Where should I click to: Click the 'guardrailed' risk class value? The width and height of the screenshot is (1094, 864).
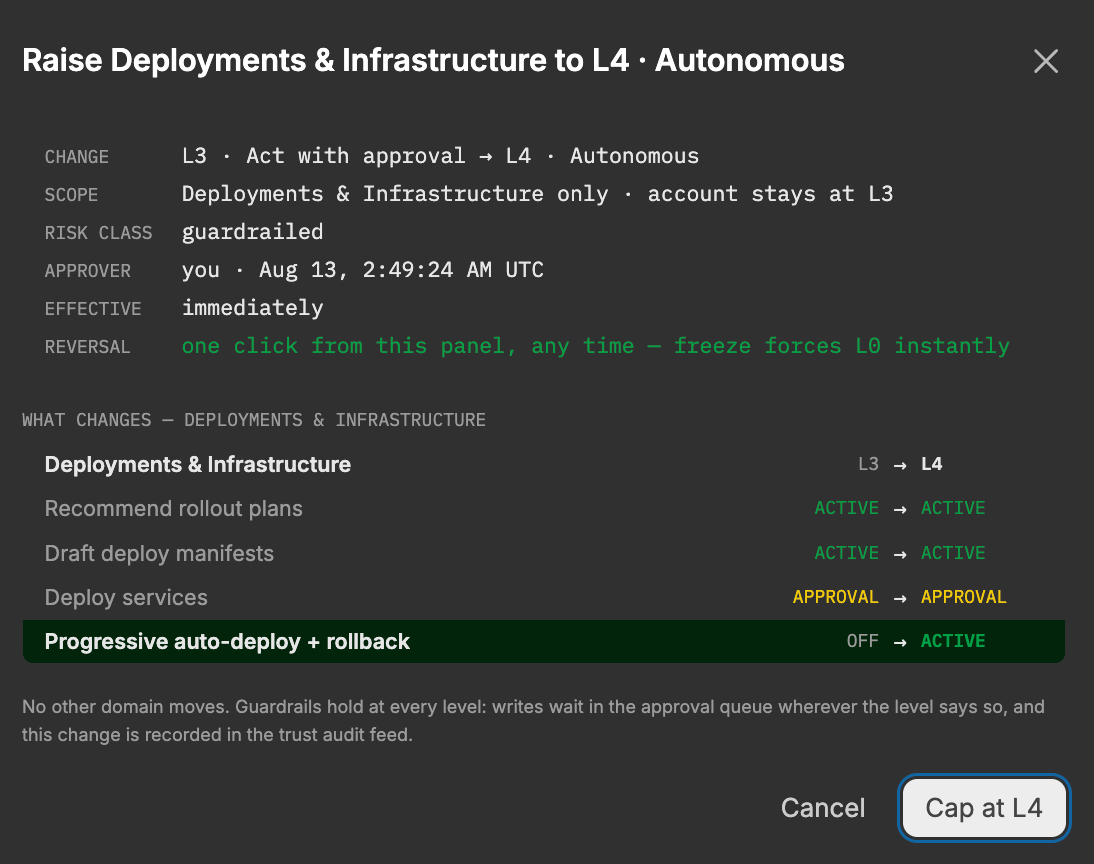click(x=253, y=232)
